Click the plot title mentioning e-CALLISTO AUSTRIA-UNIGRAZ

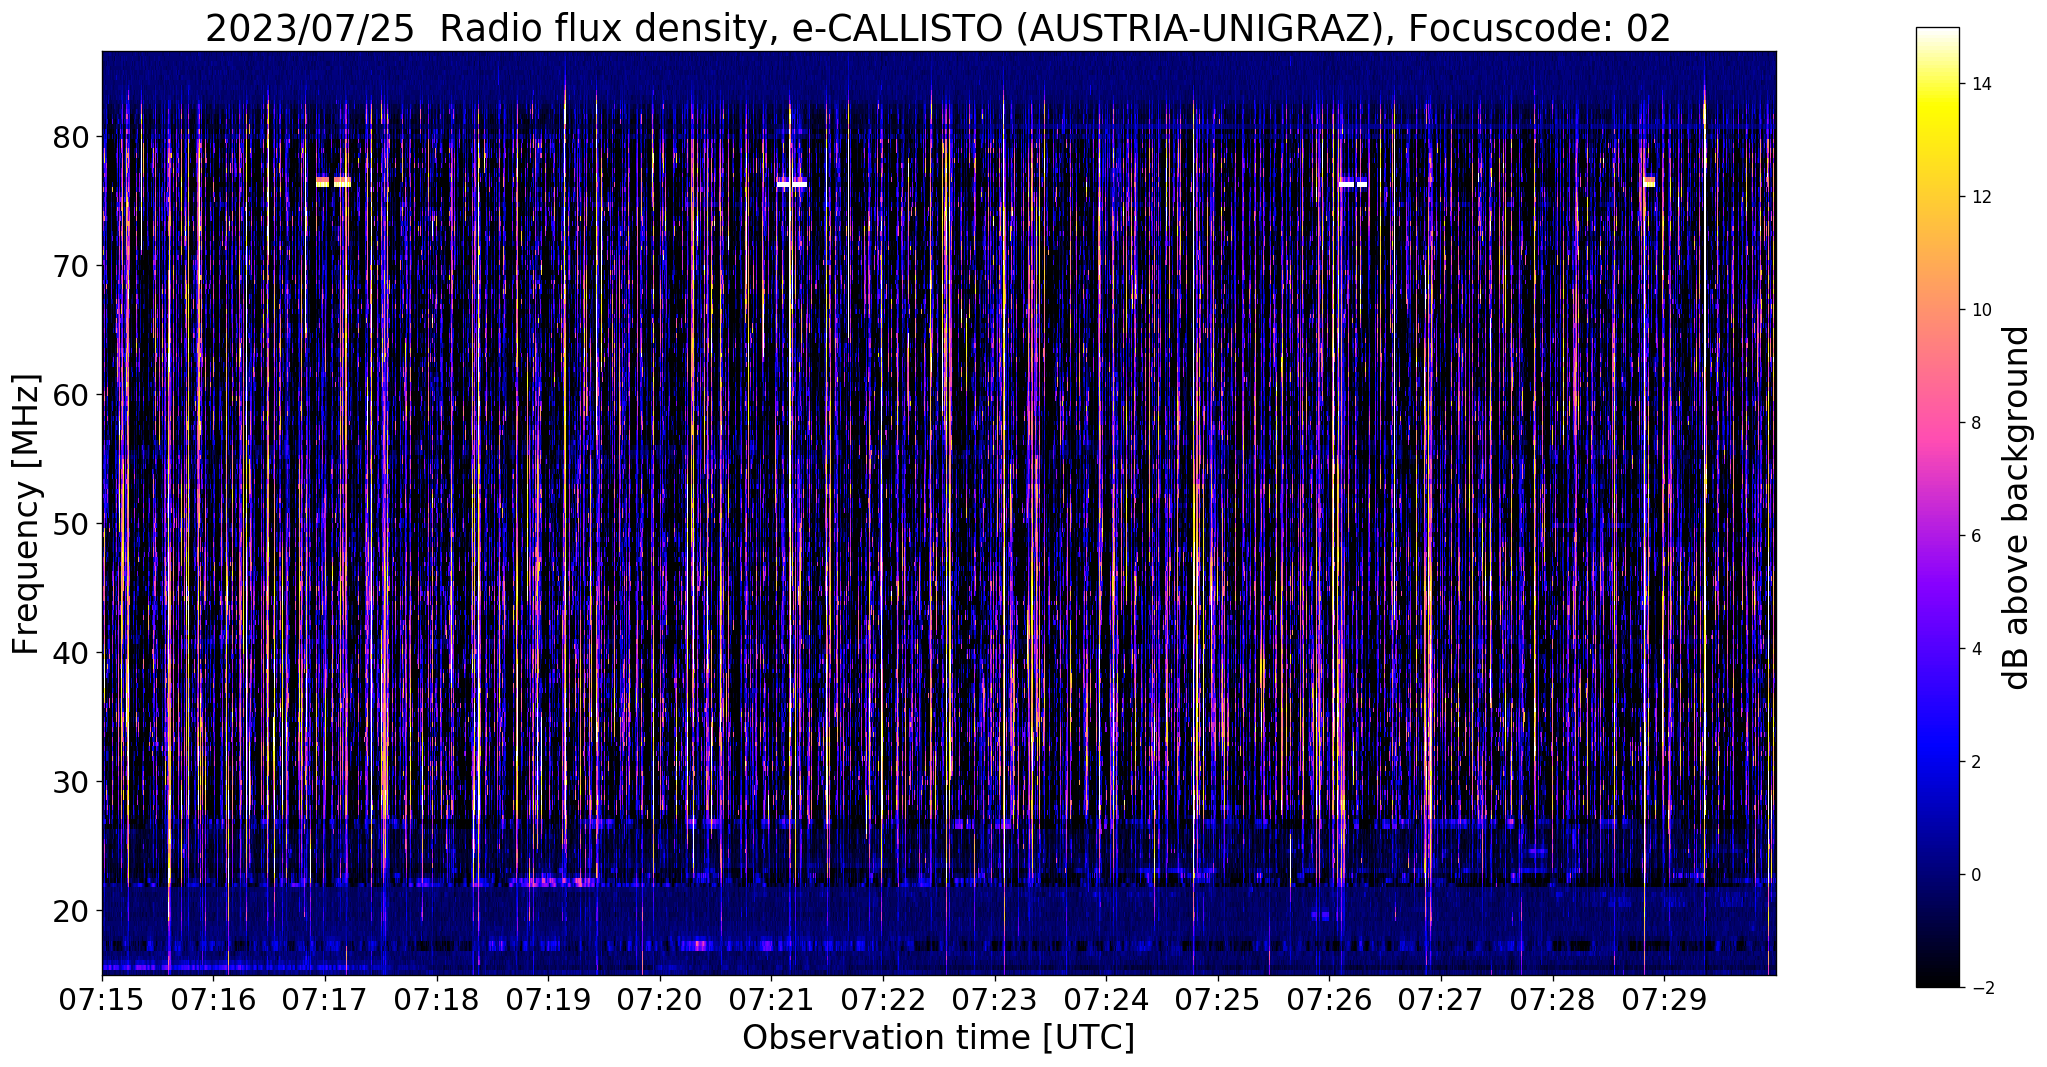(x=938, y=28)
